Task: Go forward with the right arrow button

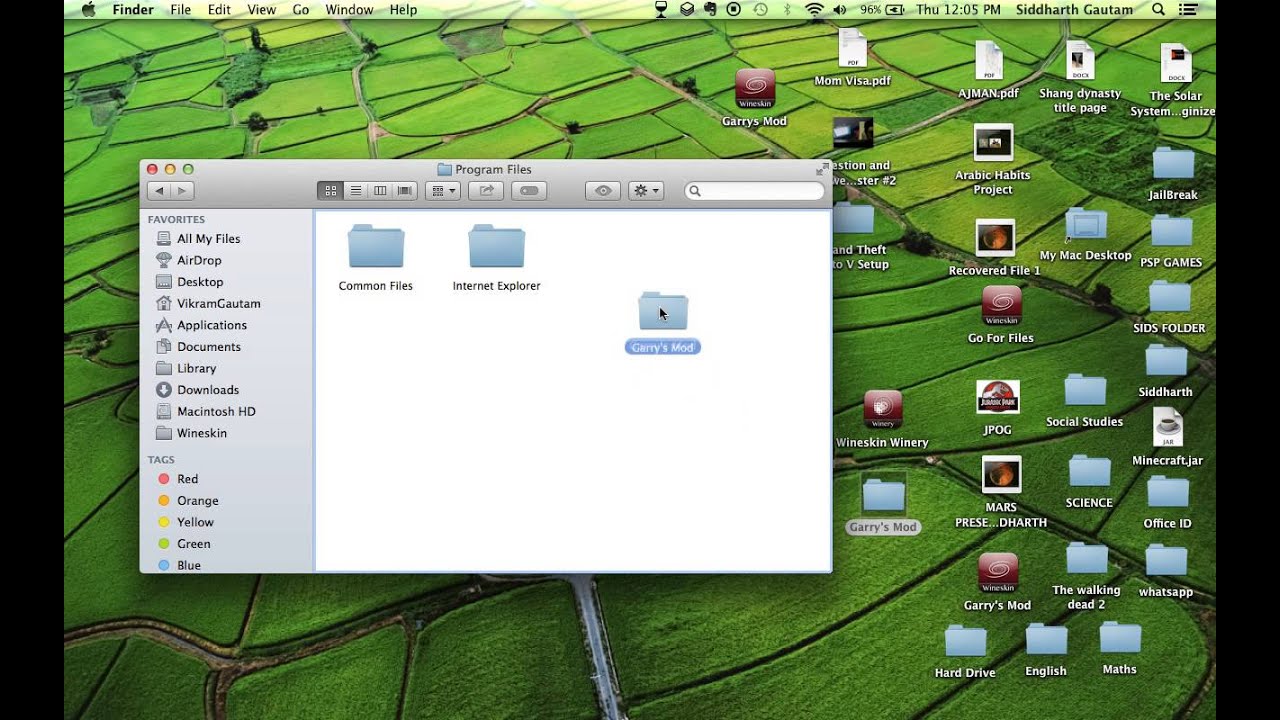Action: [182, 190]
